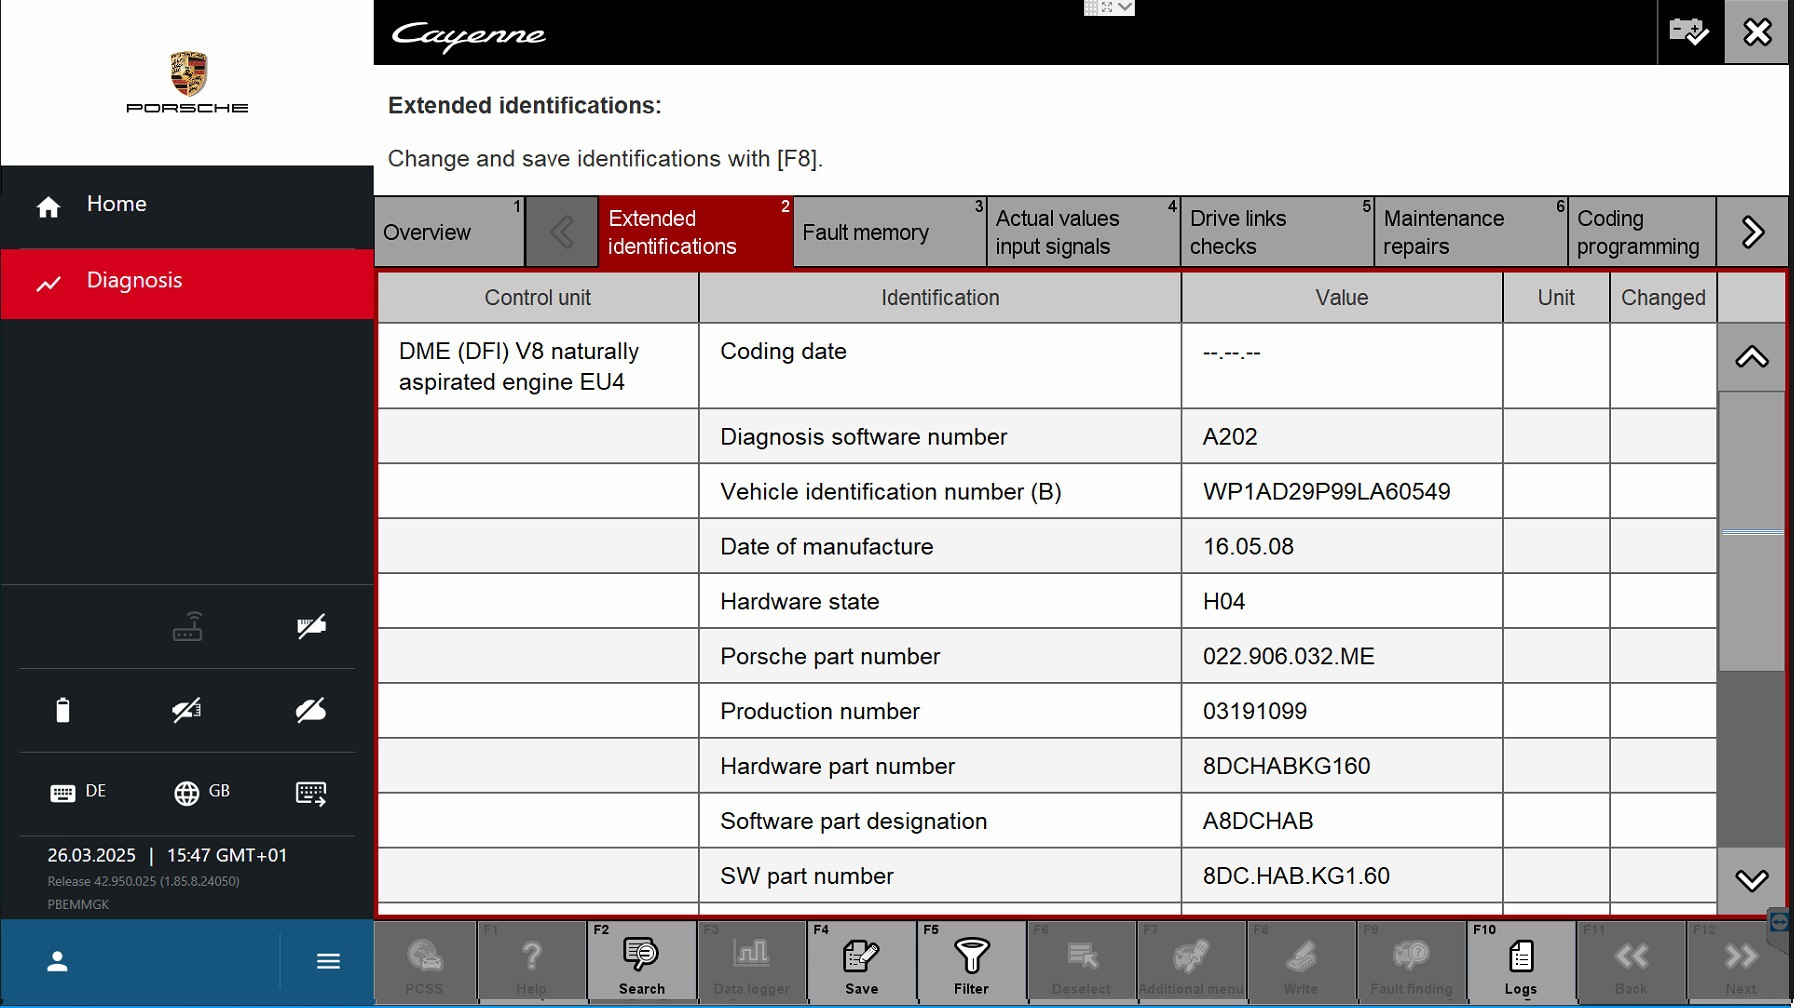Click the F2 Search button
1794x1008 pixels.
point(641,962)
